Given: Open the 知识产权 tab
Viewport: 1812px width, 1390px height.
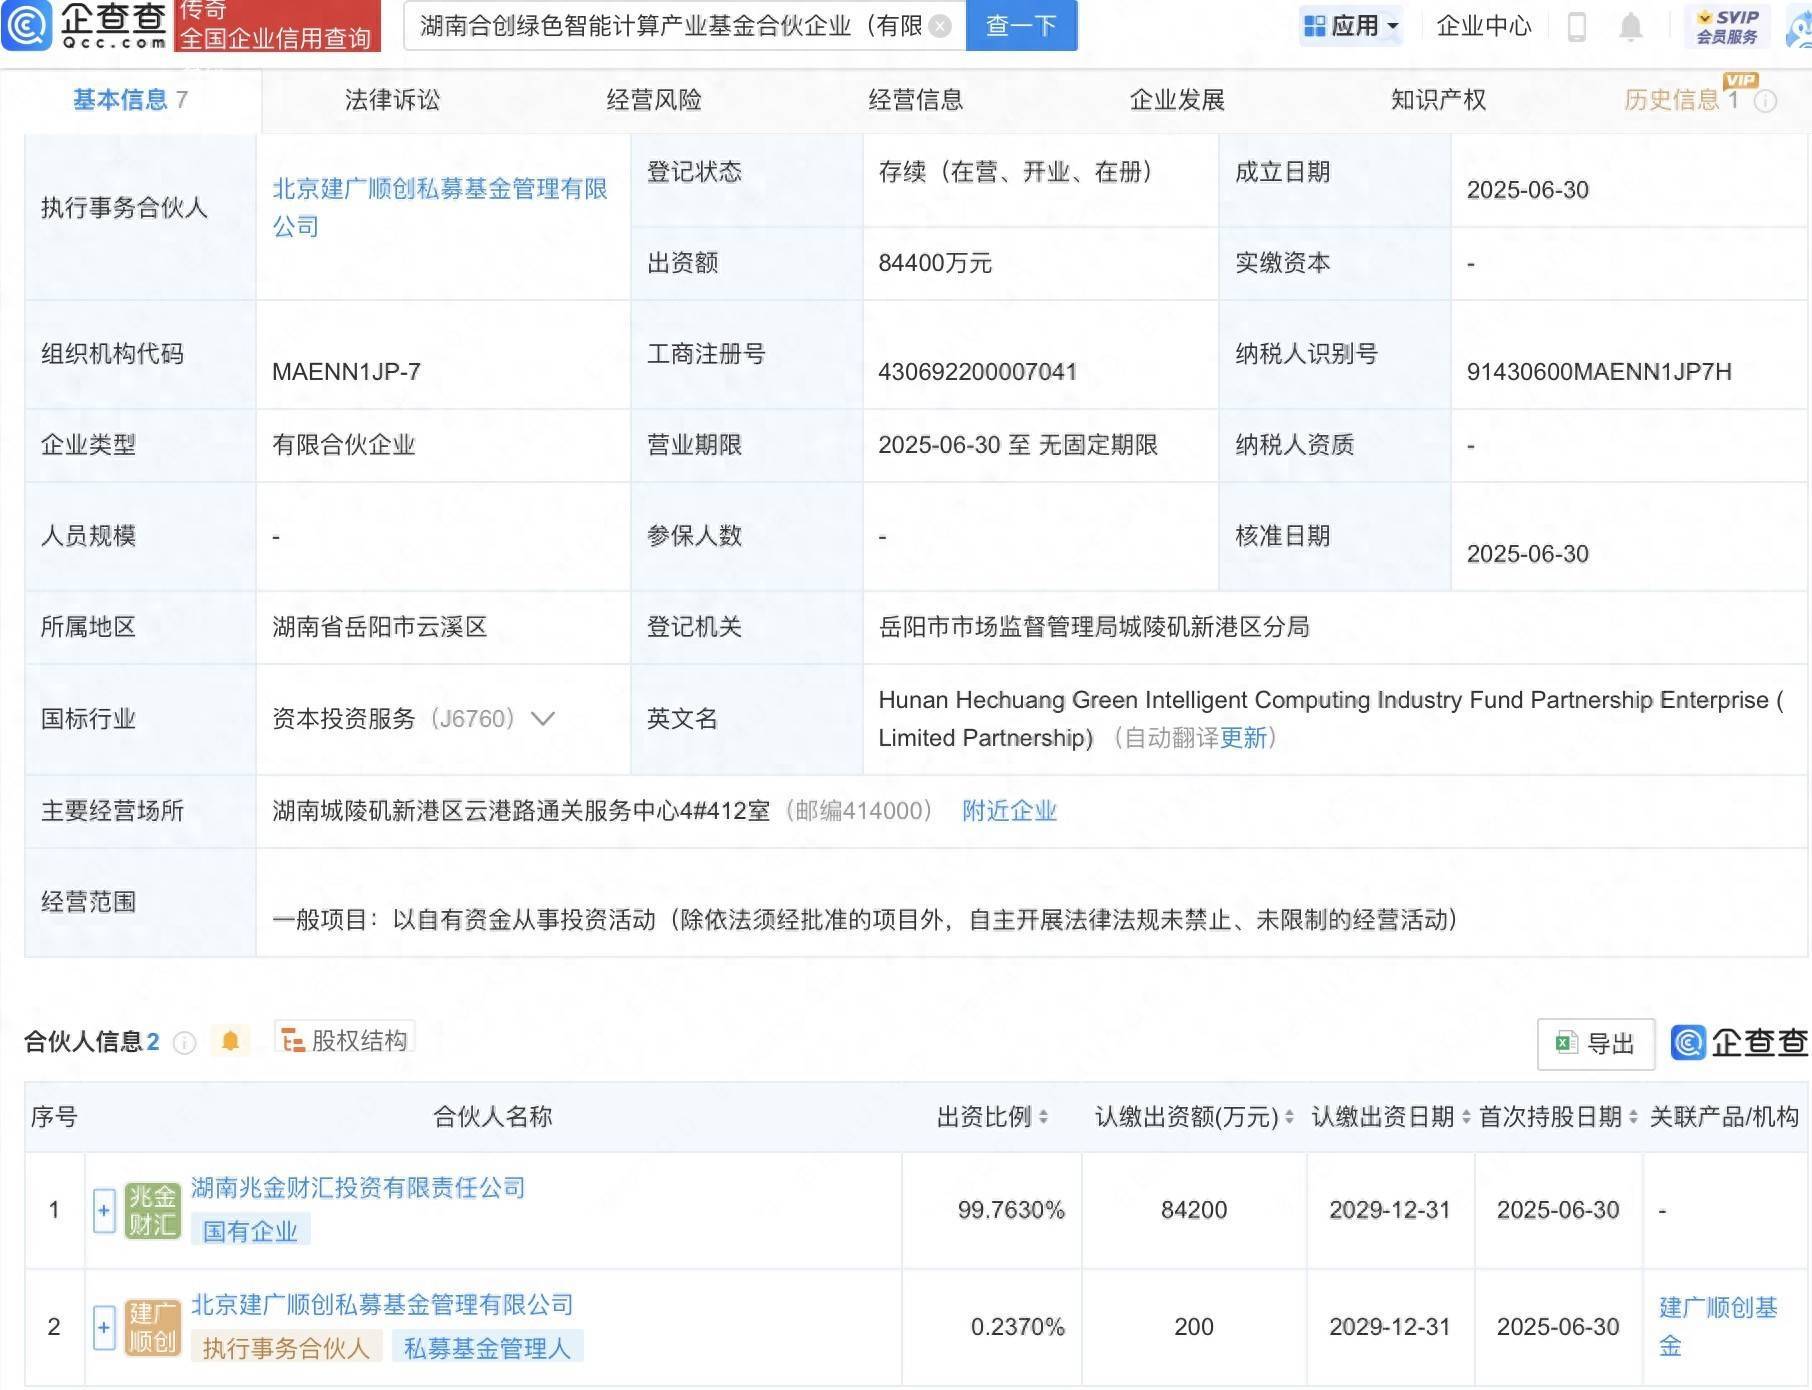Looking at the screenshot, I should coord(1437,100).
